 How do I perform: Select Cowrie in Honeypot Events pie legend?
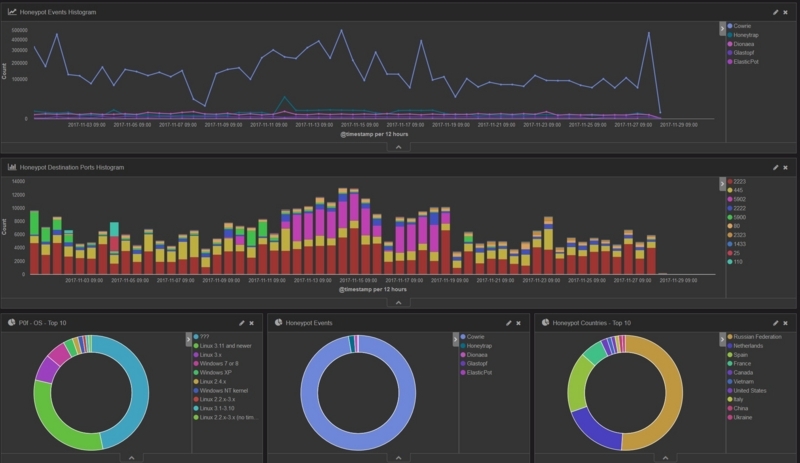(475, 337)
